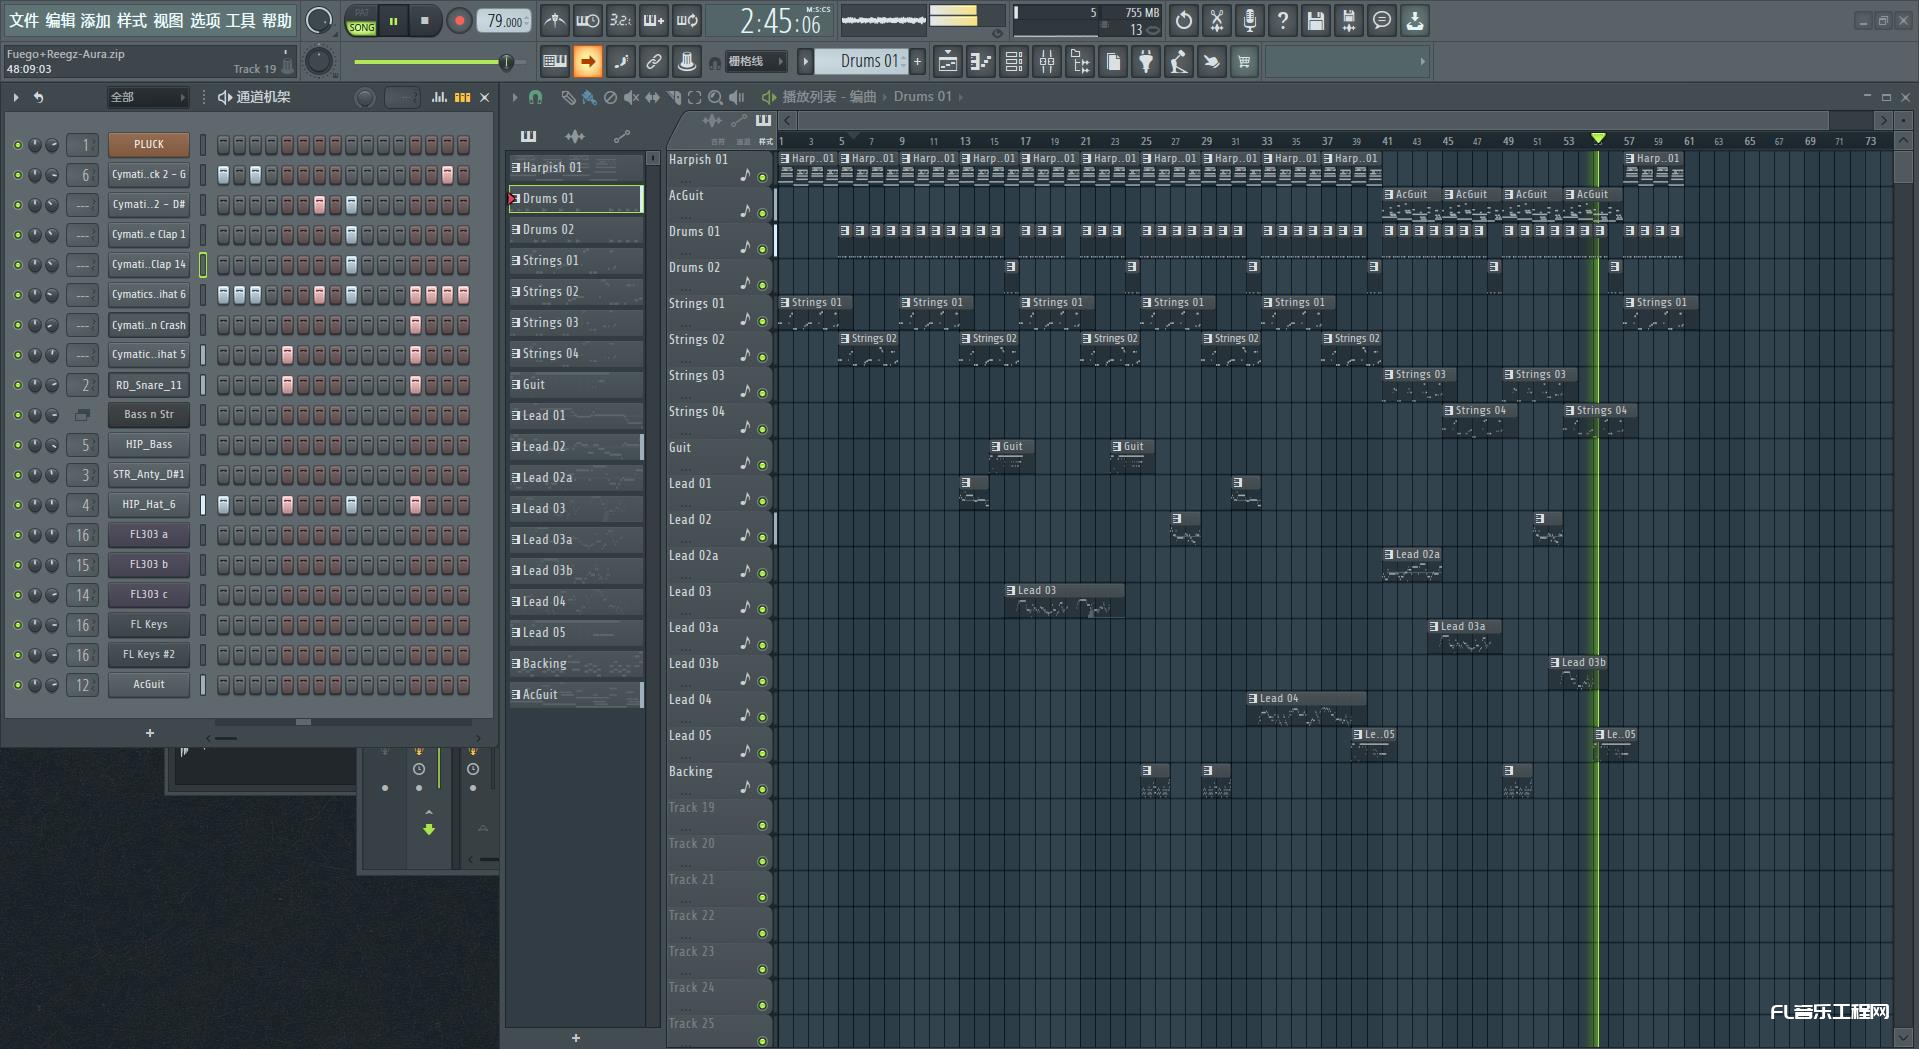Mute the RD_Snare_11 channel
Screen dimensions: 1919x1049
click(x=17, y=385)
